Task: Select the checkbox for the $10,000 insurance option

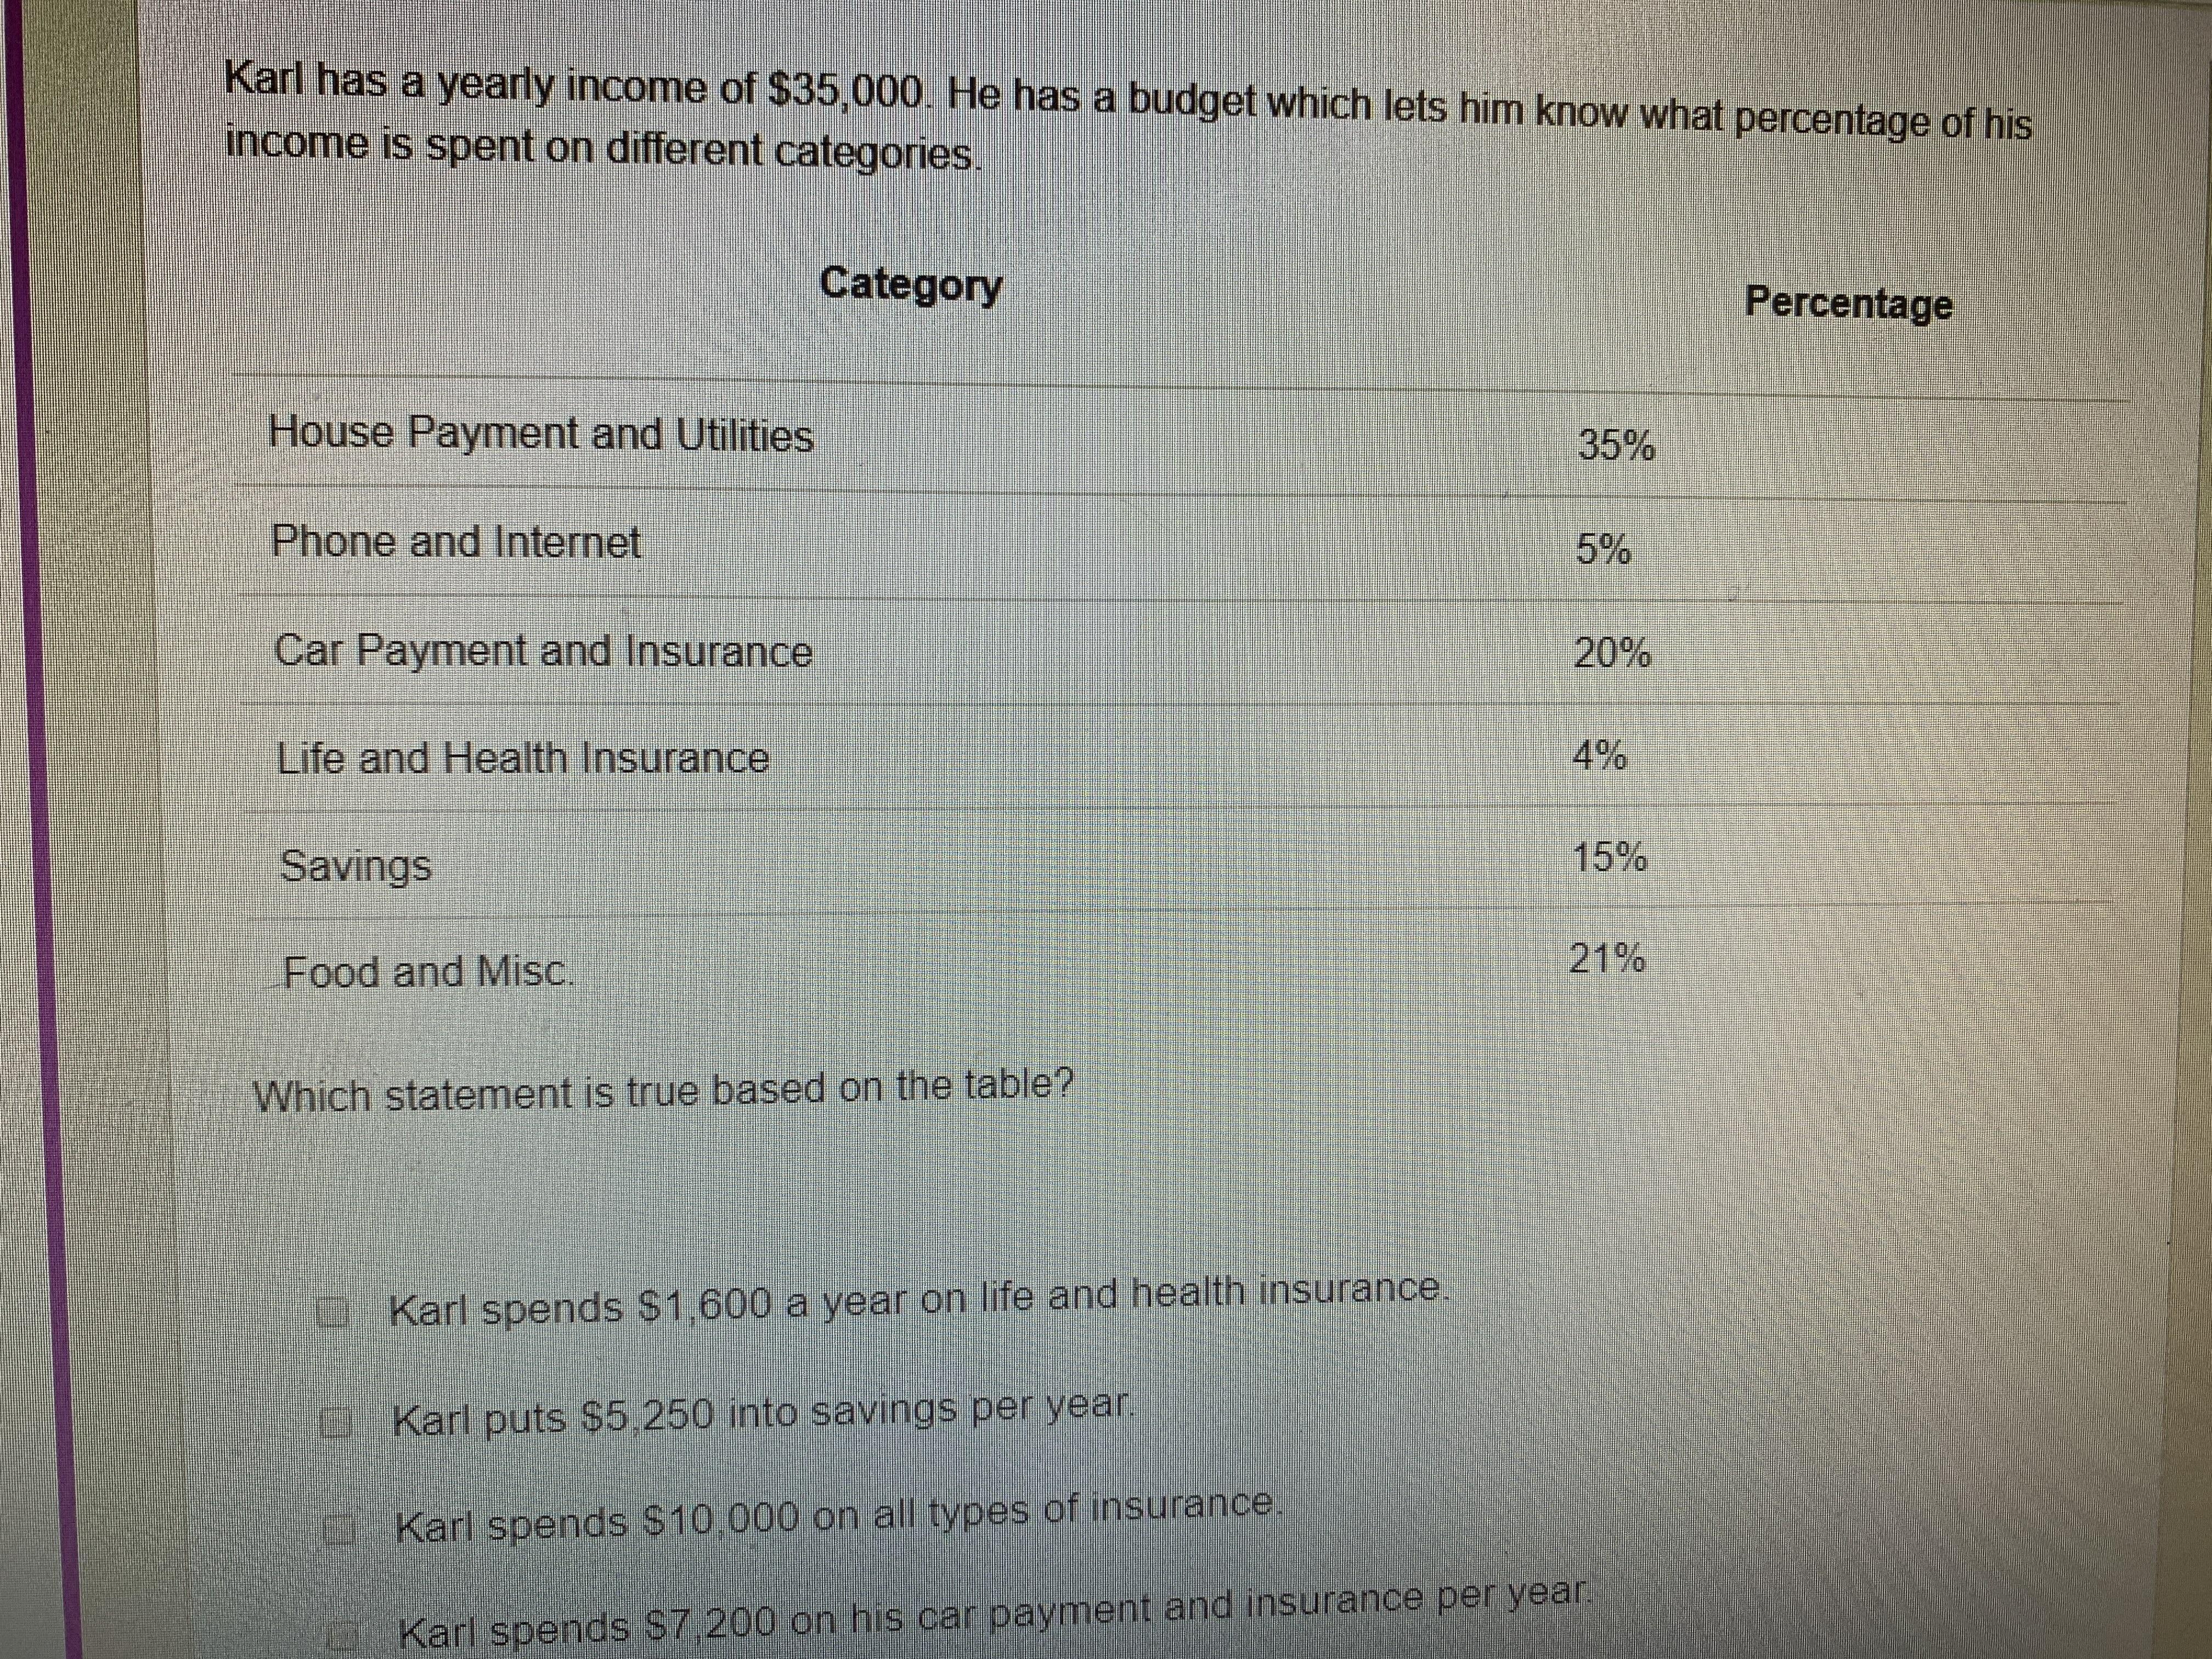Action: coord(340,1529)
